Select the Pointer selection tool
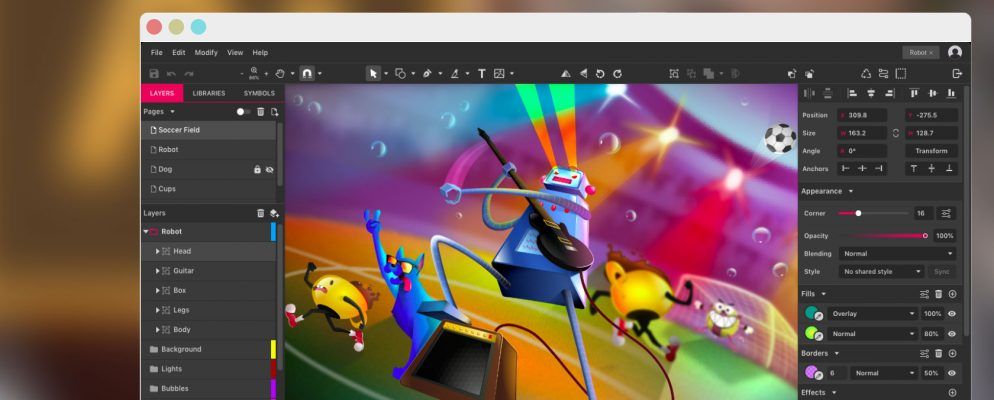Screen dimensions: 994x400 373,74
